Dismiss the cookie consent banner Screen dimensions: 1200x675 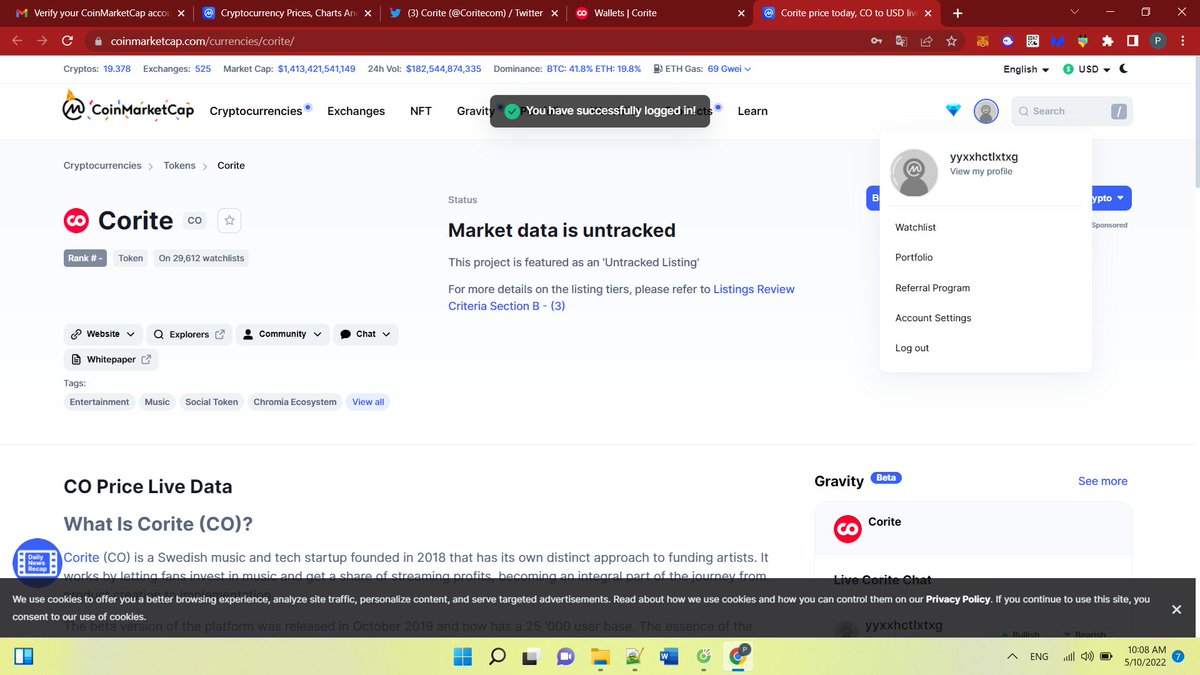[1176, 609]
